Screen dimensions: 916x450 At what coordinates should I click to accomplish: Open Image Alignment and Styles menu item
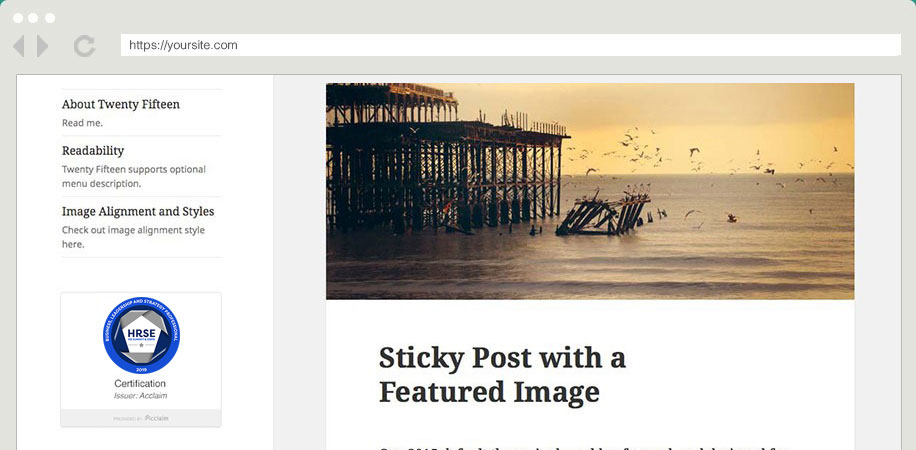pos(138,212)
